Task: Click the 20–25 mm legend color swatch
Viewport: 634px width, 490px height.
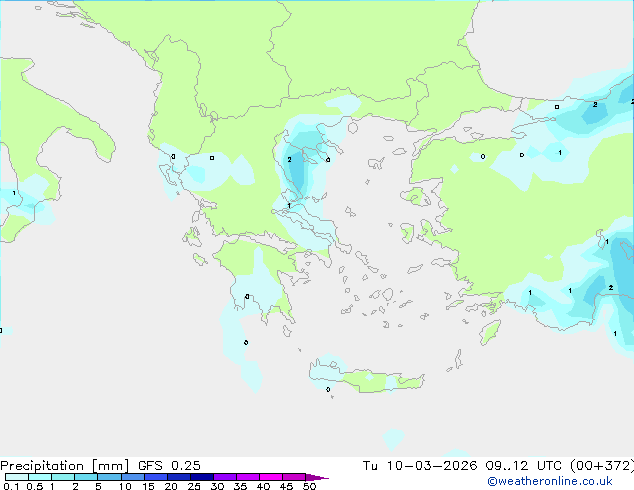Action: pos(179,477)
